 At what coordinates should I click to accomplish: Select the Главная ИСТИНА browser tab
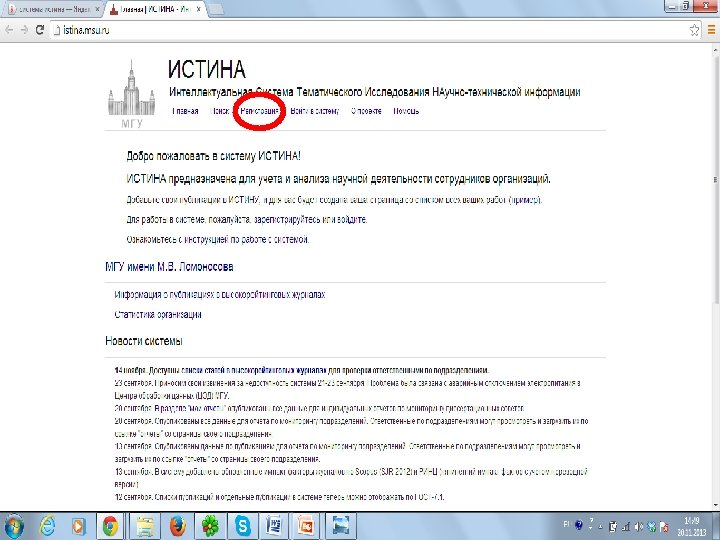point(154,9)
